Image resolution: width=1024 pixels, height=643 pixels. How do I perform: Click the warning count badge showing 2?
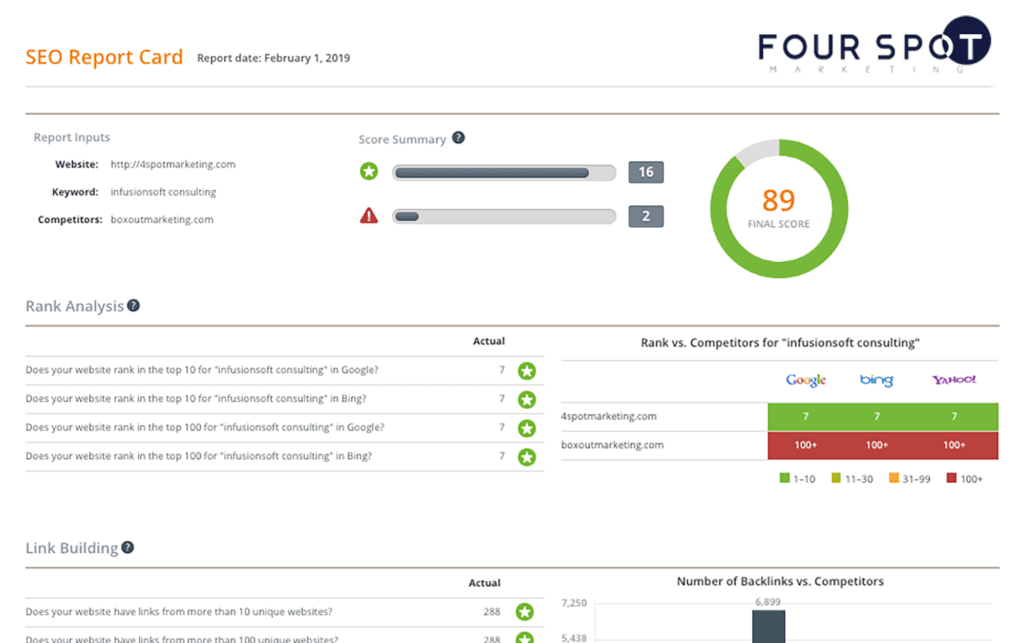(x=646, y=216)
